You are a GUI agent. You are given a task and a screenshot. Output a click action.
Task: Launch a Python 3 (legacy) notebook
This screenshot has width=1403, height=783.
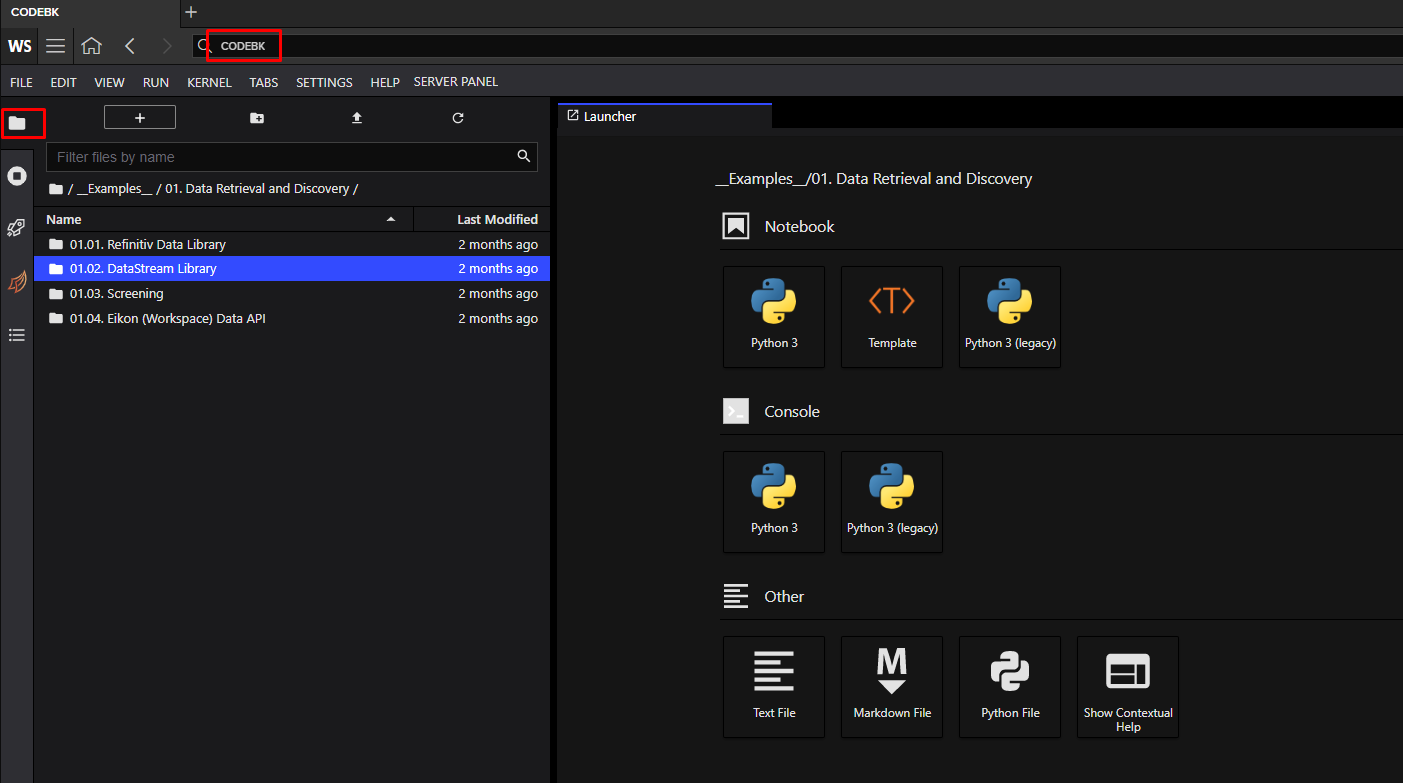coord(1010,317)
